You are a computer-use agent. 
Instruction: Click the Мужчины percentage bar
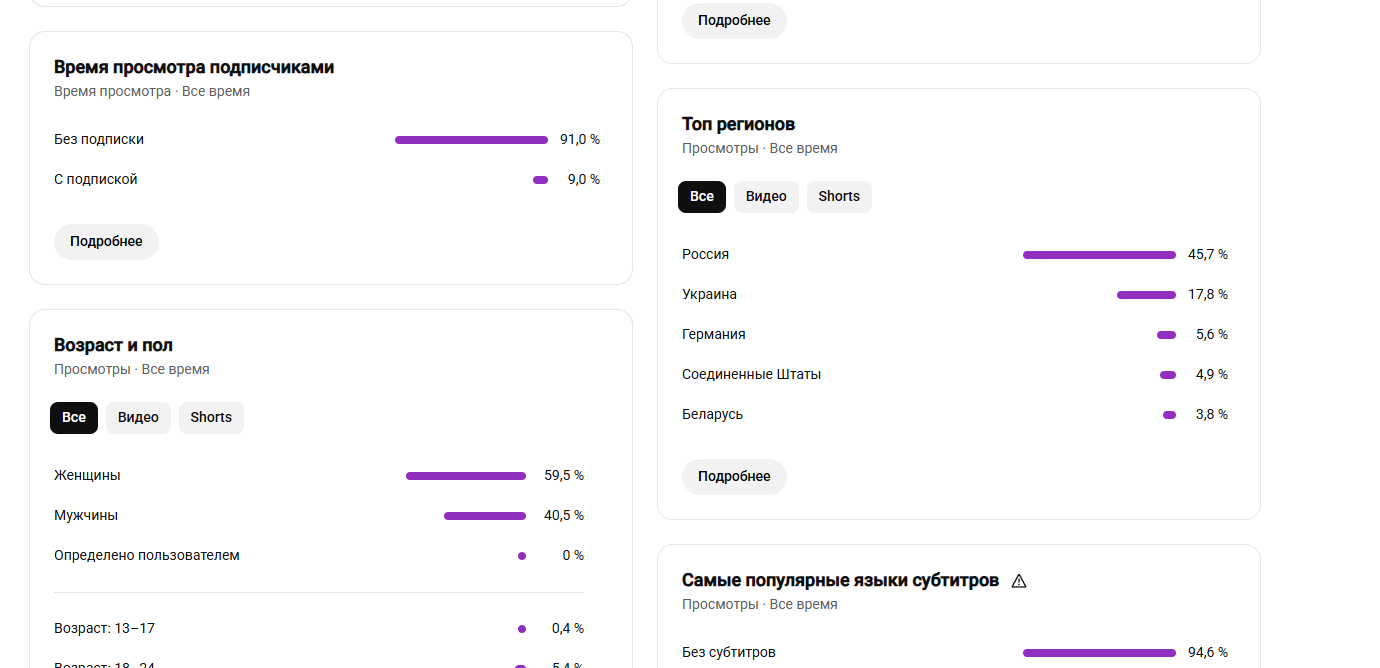[x=485, y=516]
